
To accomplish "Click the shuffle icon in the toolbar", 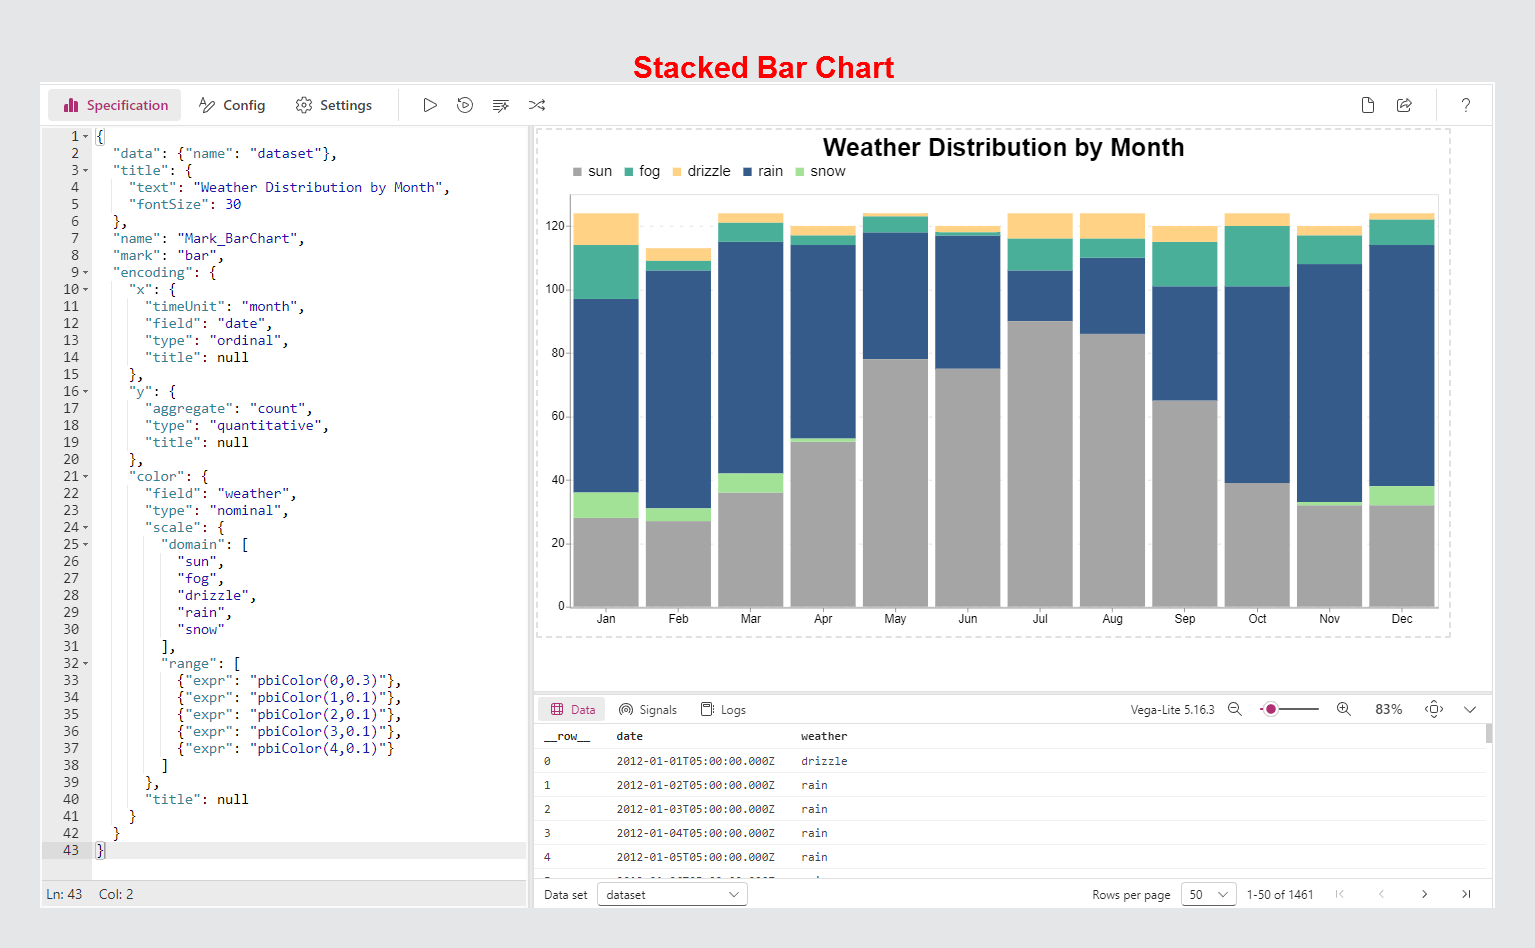I will tap(537, 104).
